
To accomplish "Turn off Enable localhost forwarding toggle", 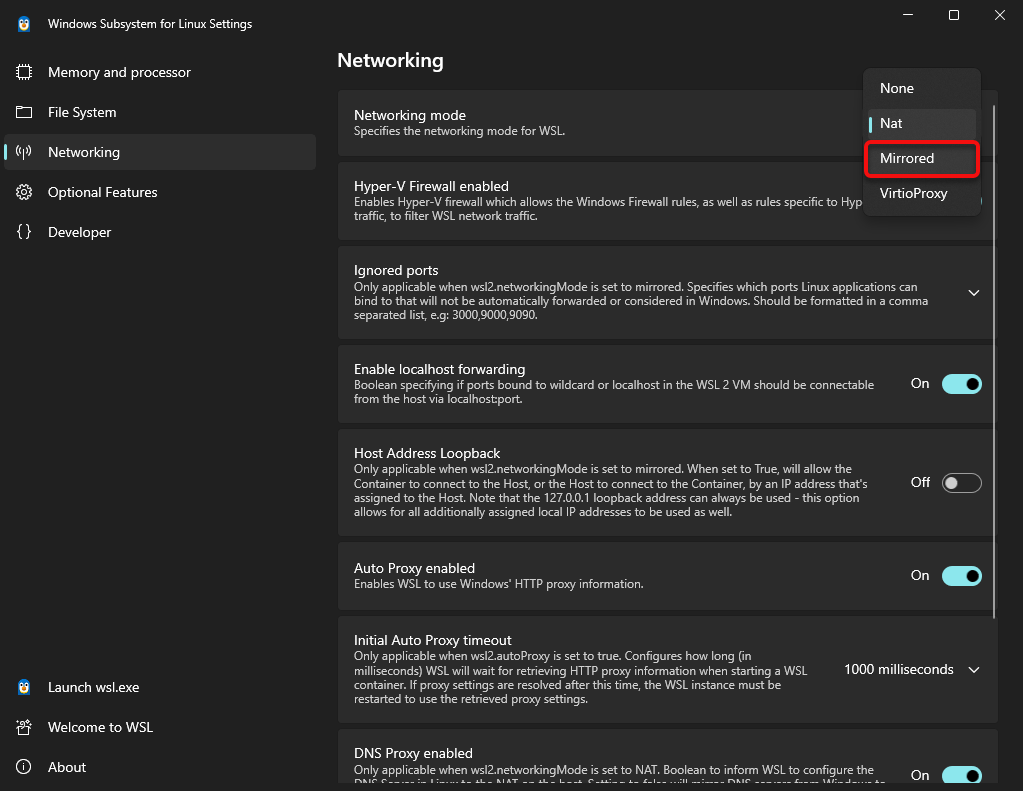I will (961, 384).
